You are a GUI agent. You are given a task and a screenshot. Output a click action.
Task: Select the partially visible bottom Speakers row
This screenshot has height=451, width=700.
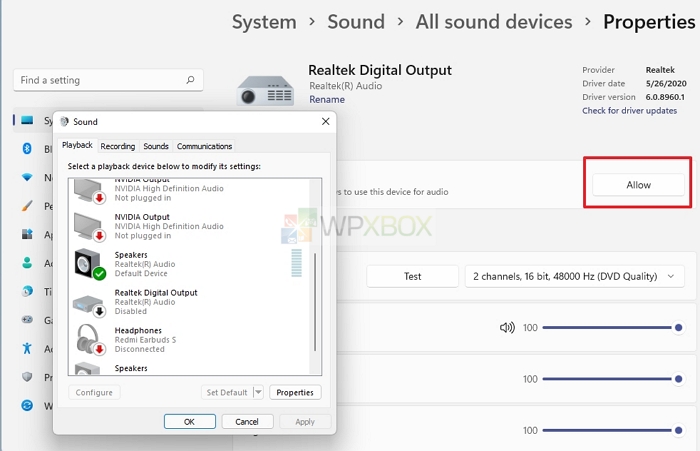(x=190, y=368)
